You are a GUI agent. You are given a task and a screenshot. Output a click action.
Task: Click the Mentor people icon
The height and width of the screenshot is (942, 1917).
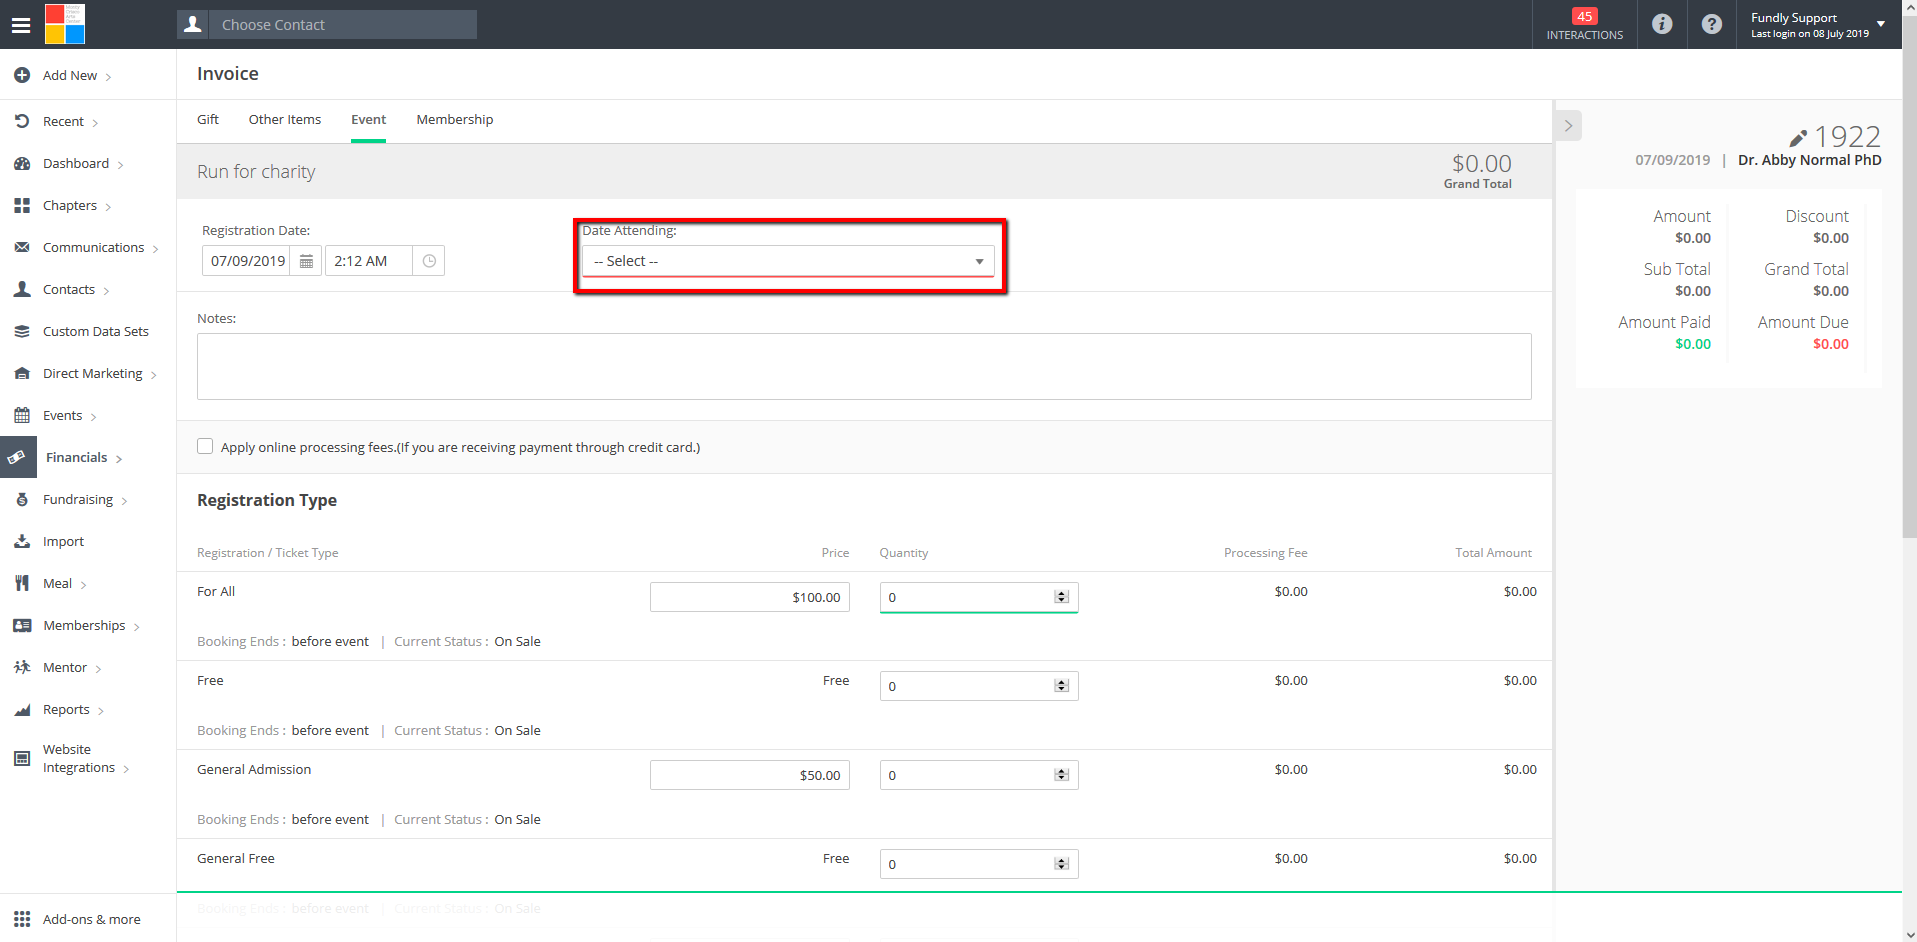(x=22, y=667)
